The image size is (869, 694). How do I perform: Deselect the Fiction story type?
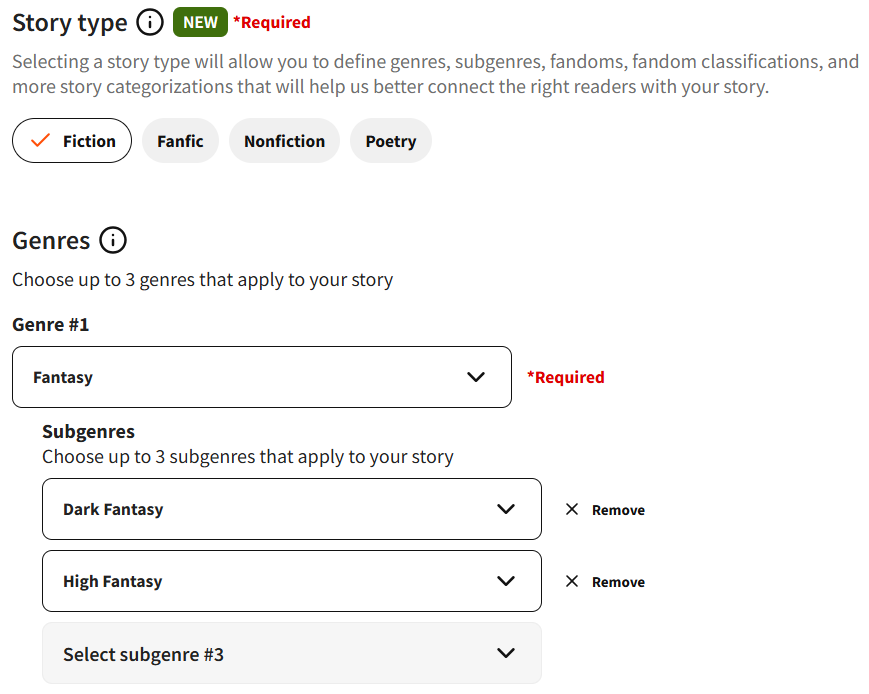point(72,141)
